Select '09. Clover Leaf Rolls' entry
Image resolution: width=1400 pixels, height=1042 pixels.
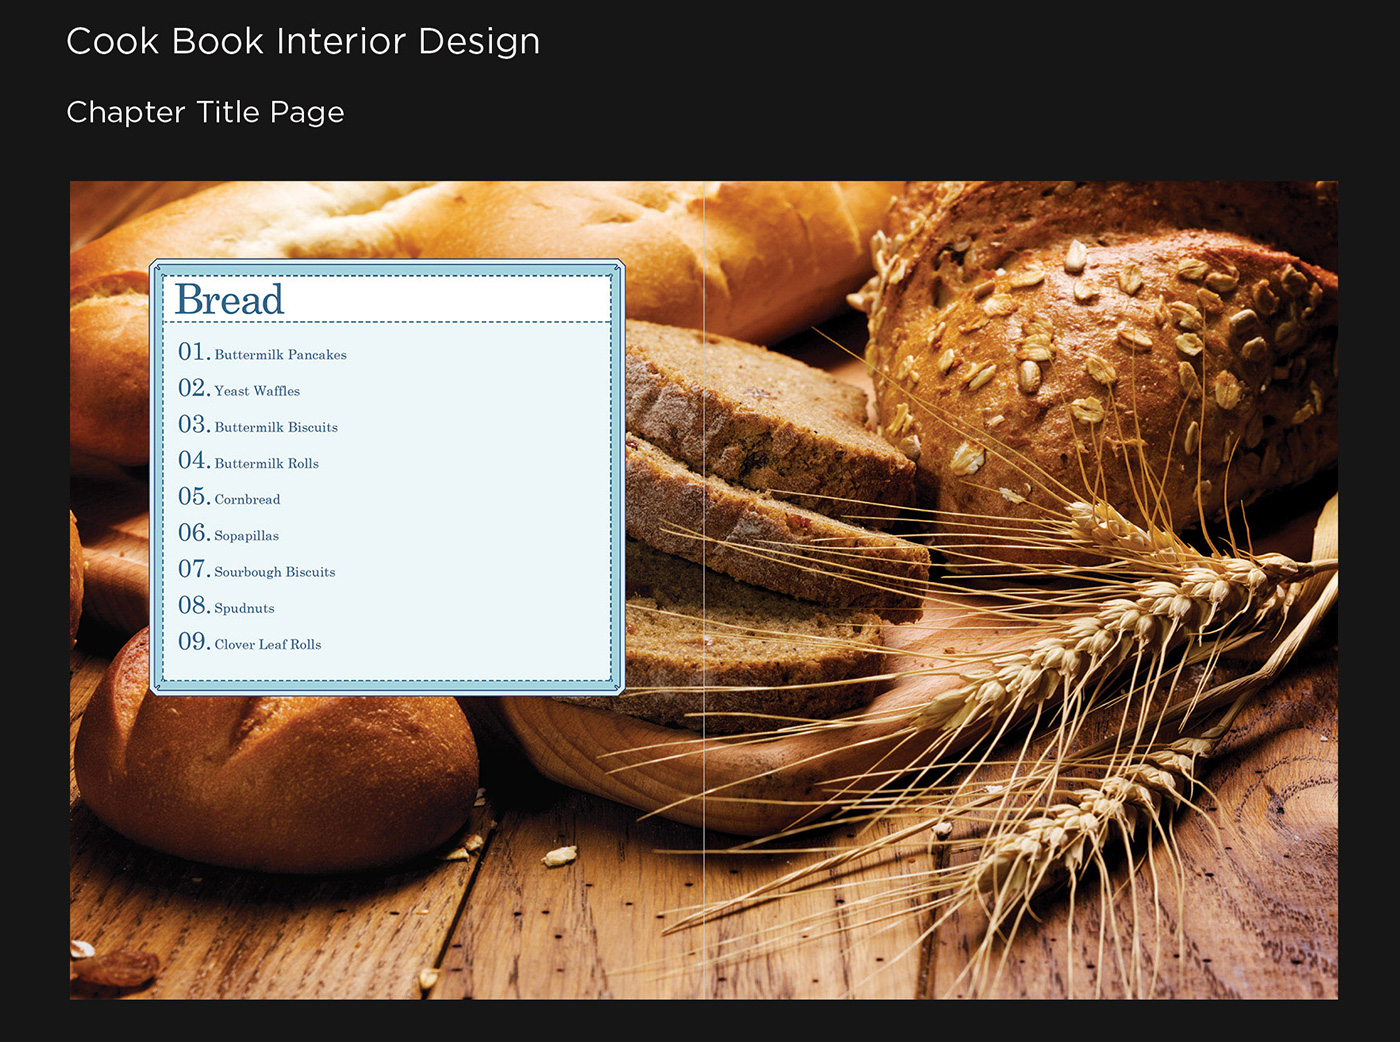pos(250,641)
